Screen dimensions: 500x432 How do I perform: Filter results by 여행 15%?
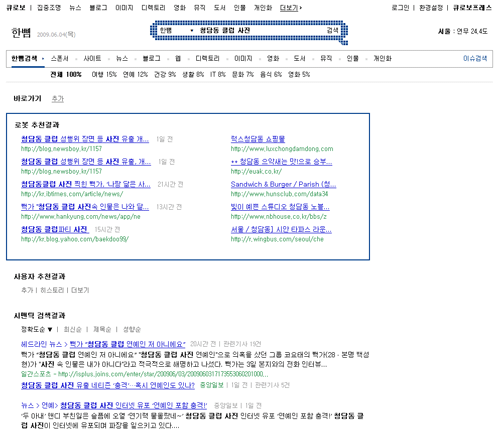click(104, 74)
